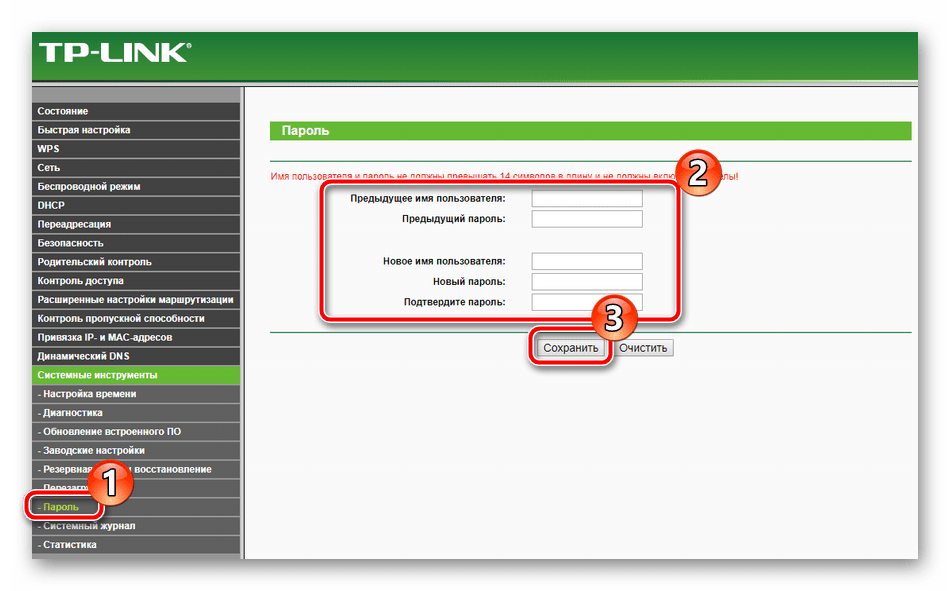This screenshot has height=591, width=950.
Task: Open Контроль пропускной способности
Action: [136, 318]
